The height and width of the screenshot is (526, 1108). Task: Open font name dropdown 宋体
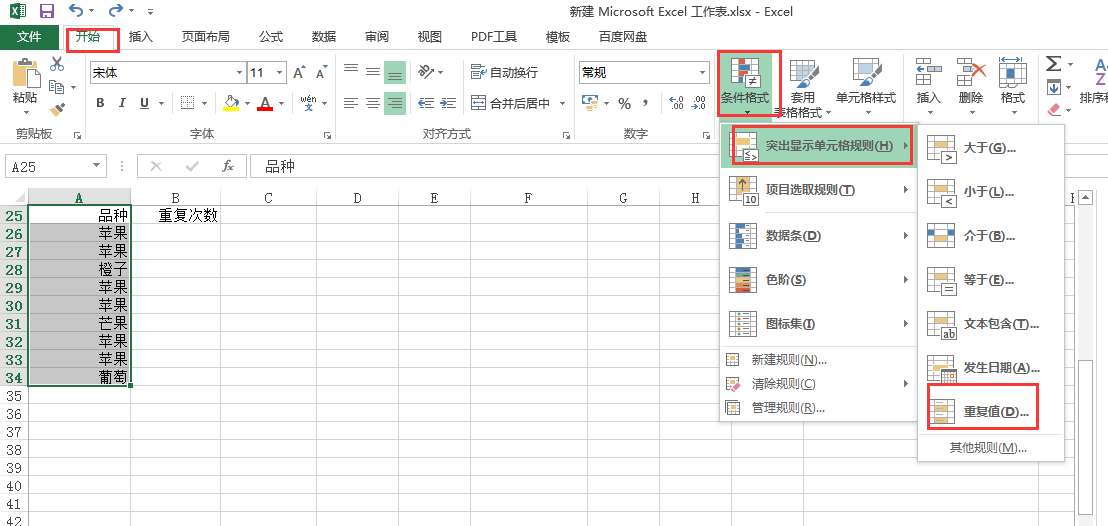[240, 73]
